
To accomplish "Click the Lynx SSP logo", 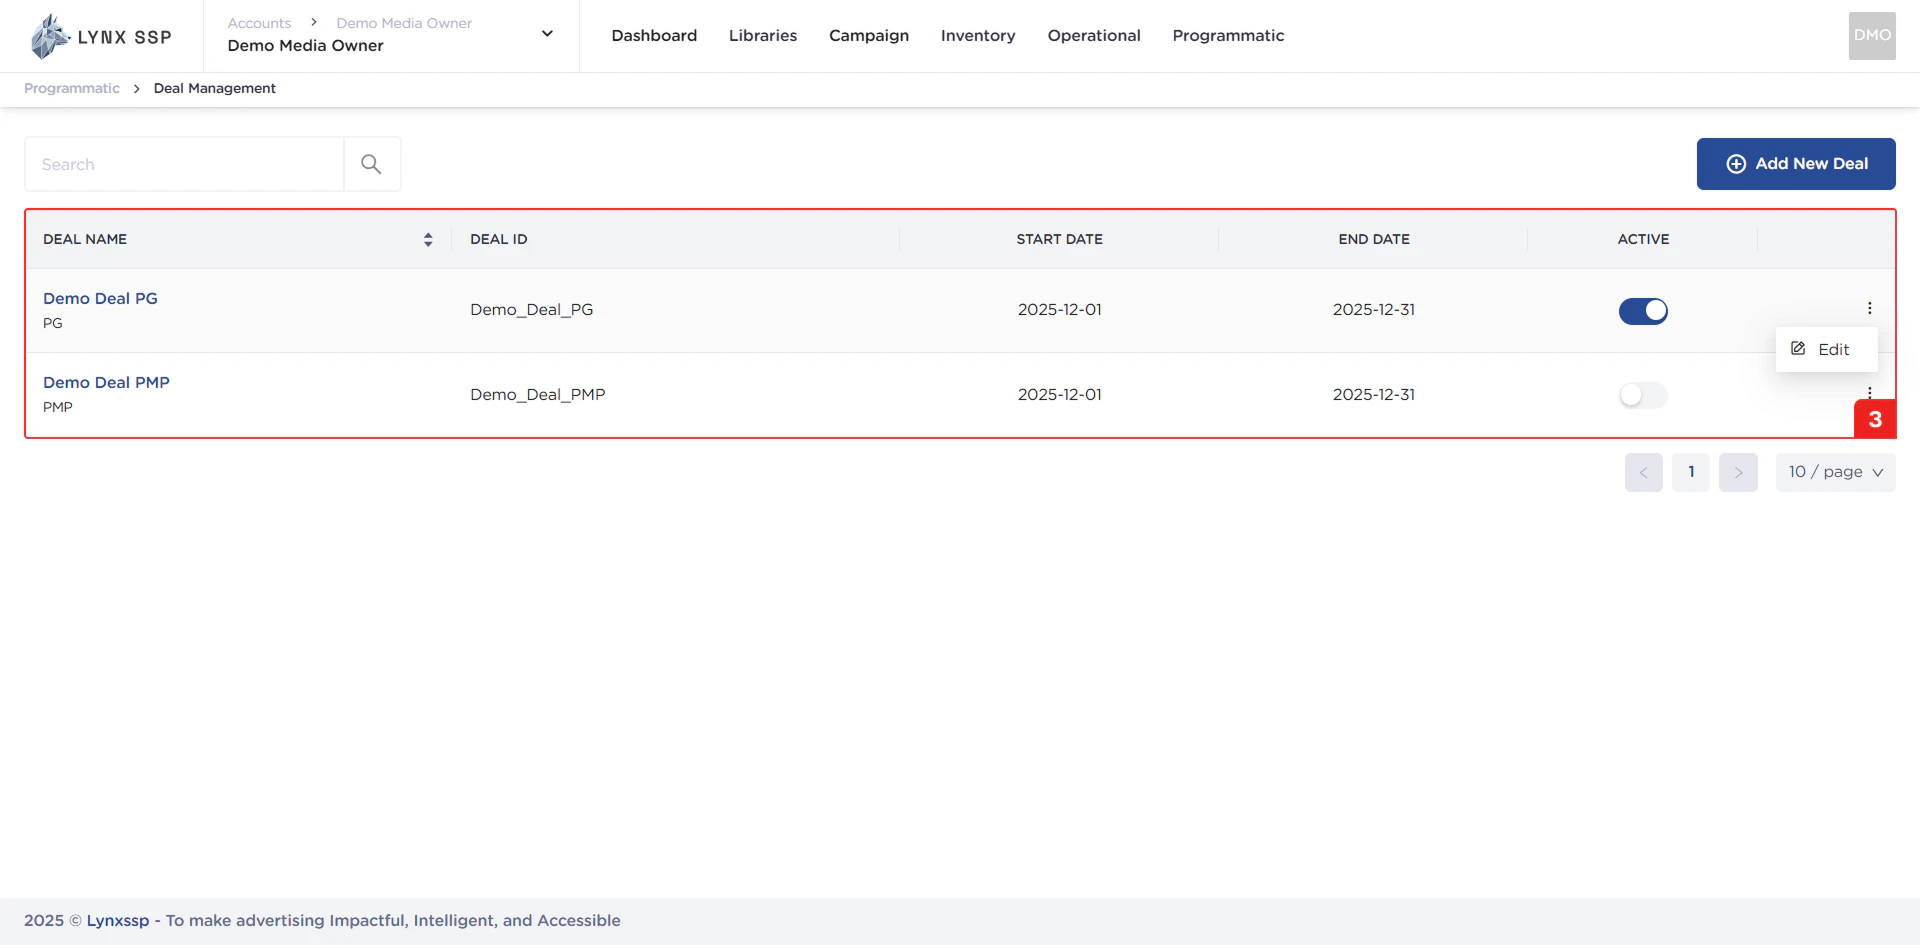I will pyautogui.click(x=101, y=37).
